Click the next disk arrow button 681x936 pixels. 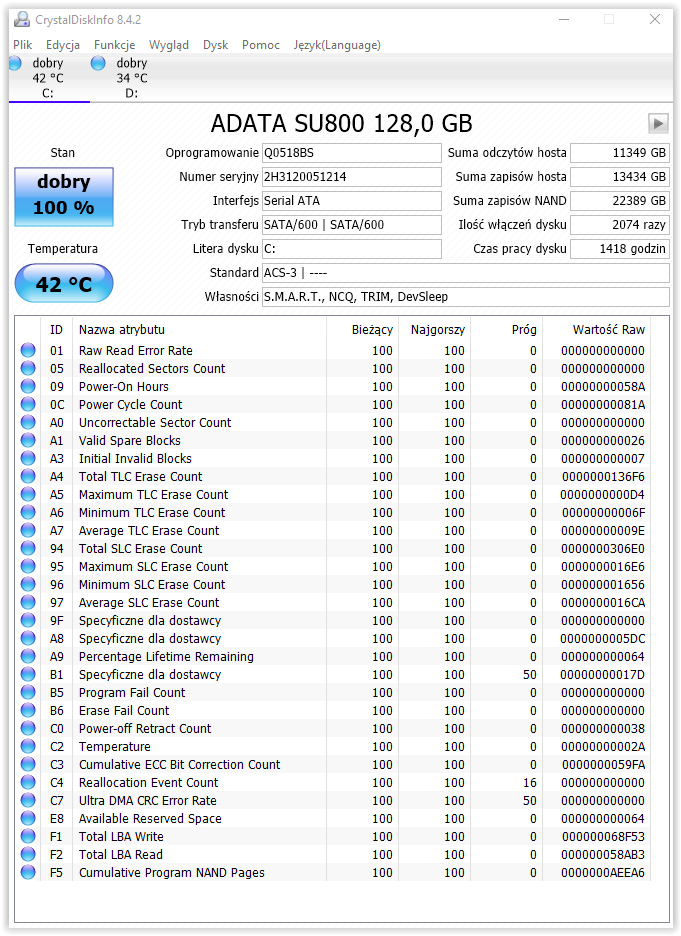[658, 124]
